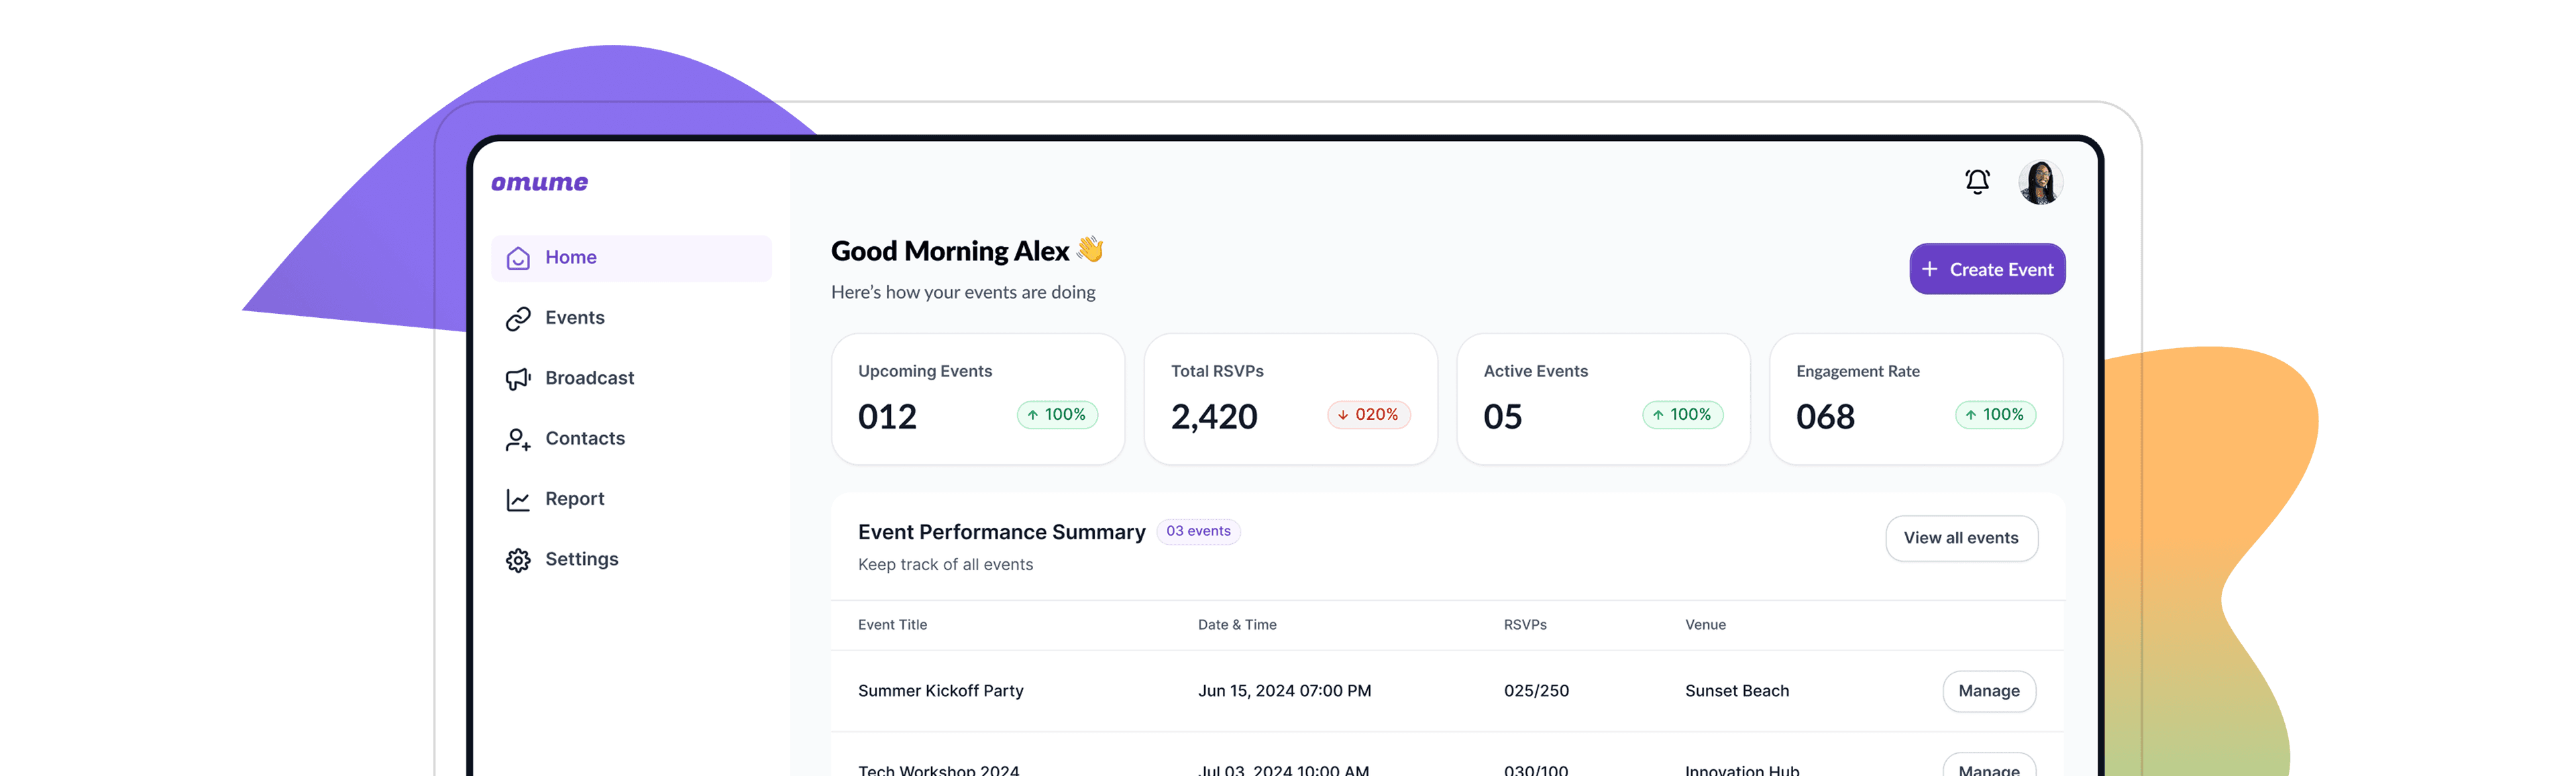This screenshot has width=2576, height=776.
Task: Open the Engagement Rate stat card
Action: (1915, 398)
